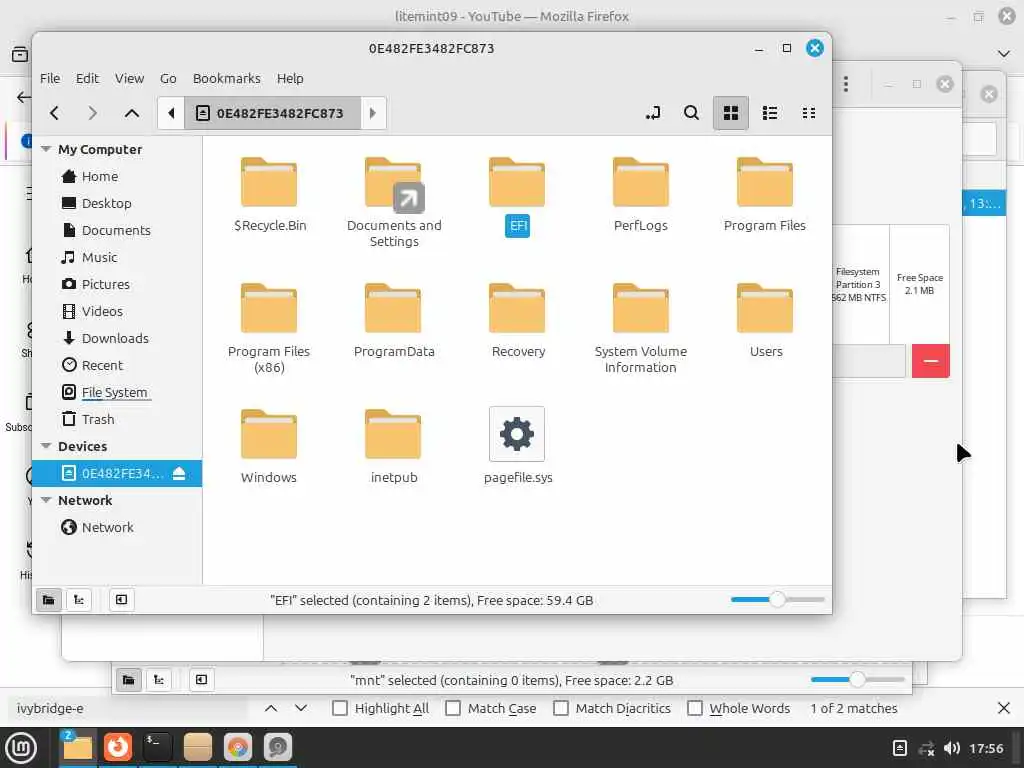The width and height of the screenshot is (1024, 768).
Task: Select Documents and Settings shortcut folder
Action: point(393,185)
